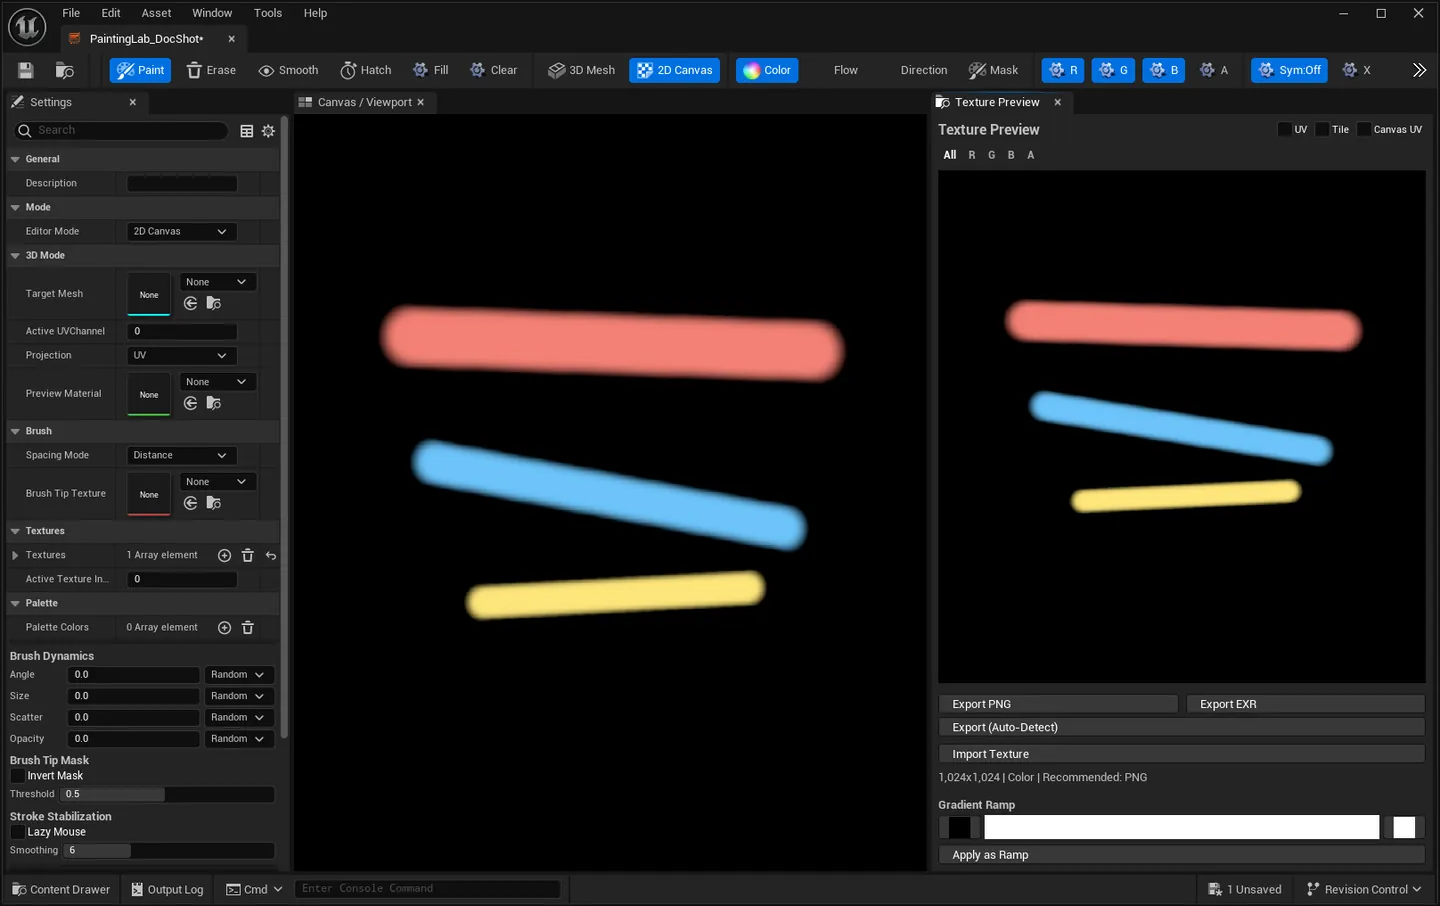The image size is (1440, 906).
Task: Open the Projection dropdown
Action: click(181, 355)
